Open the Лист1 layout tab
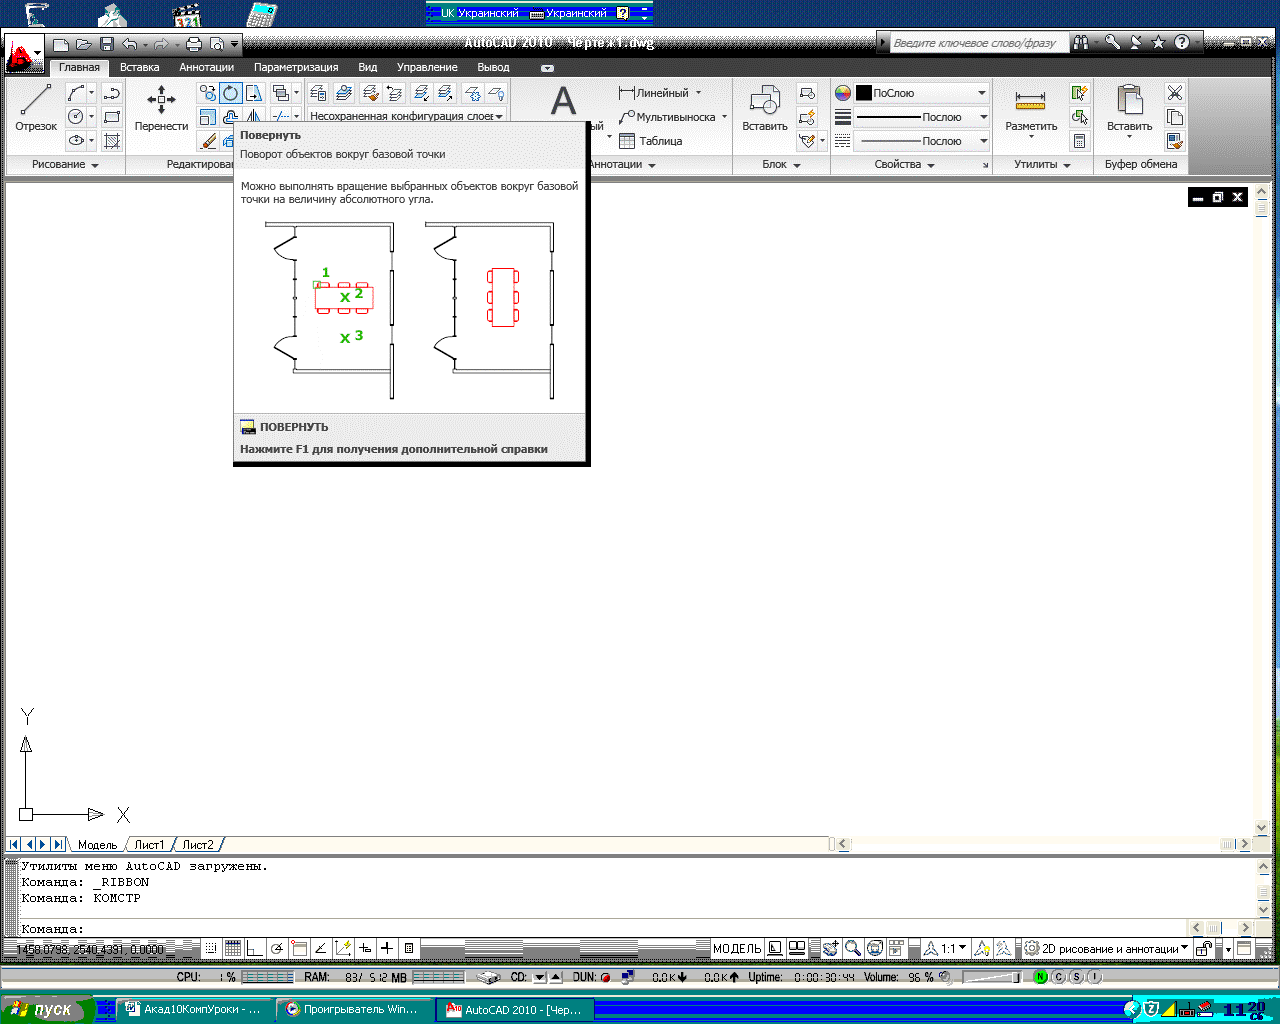Viewport: 1280px width, 1024px height. pos(149,845)
